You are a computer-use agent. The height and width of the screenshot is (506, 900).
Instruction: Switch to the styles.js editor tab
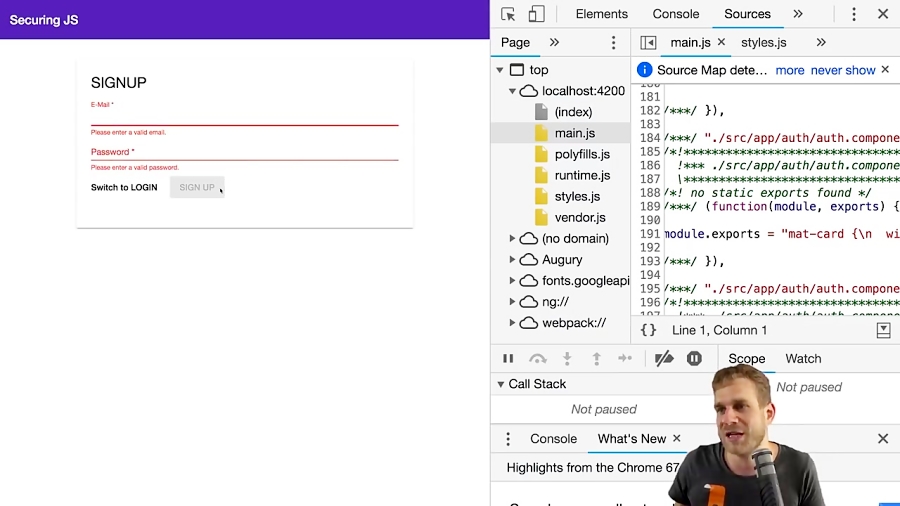[763, 42]
